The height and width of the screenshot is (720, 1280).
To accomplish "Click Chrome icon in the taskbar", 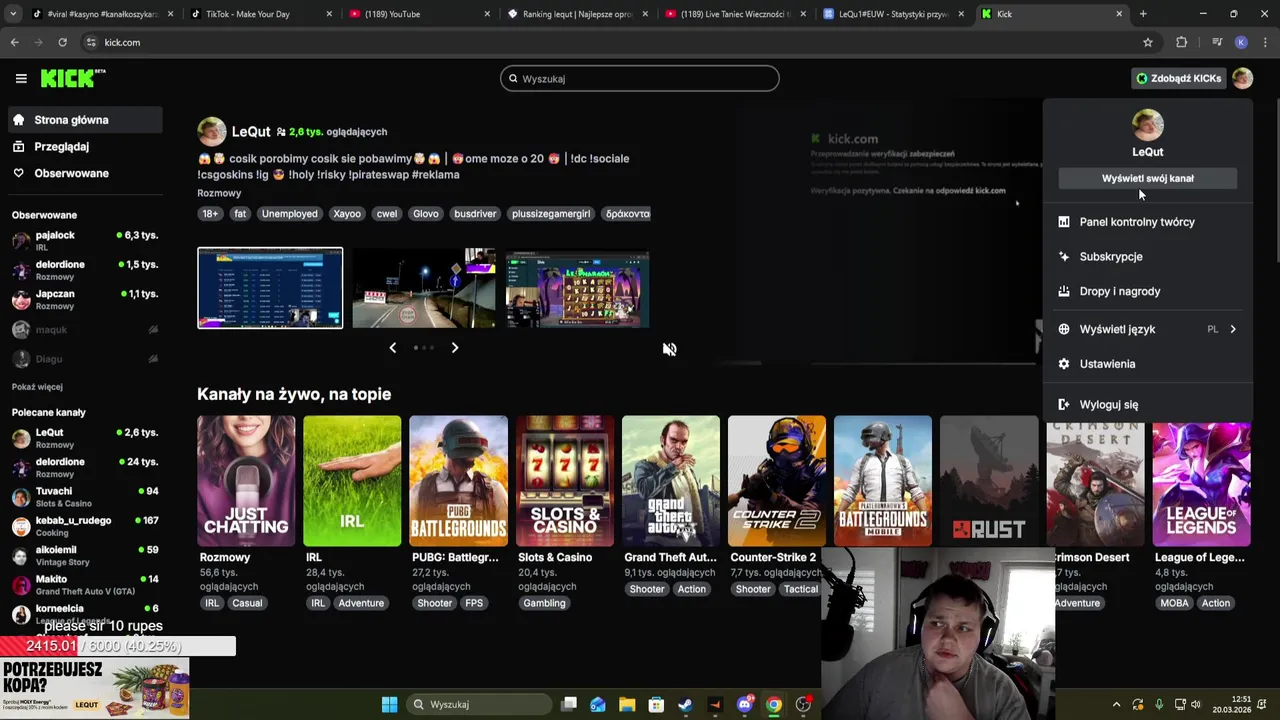I will [774, 704].
